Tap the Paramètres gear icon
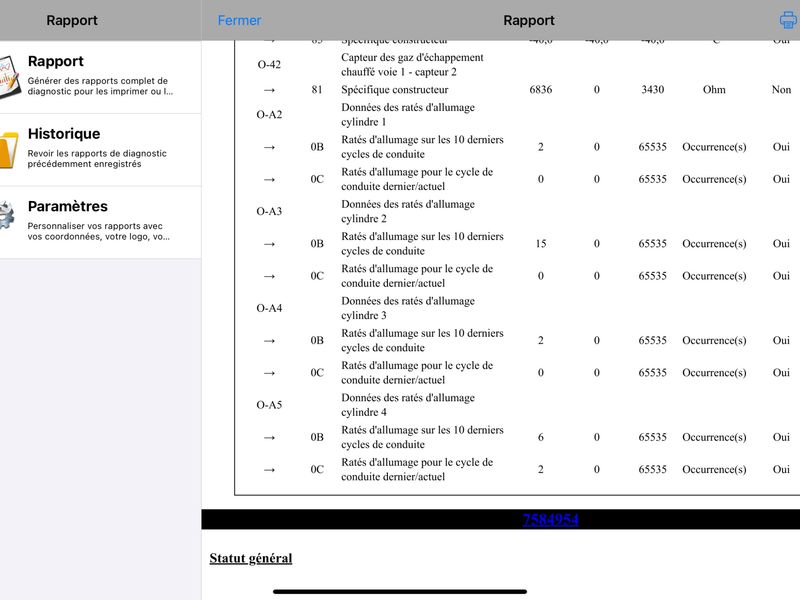800x600 pixels. coord(7,215)
